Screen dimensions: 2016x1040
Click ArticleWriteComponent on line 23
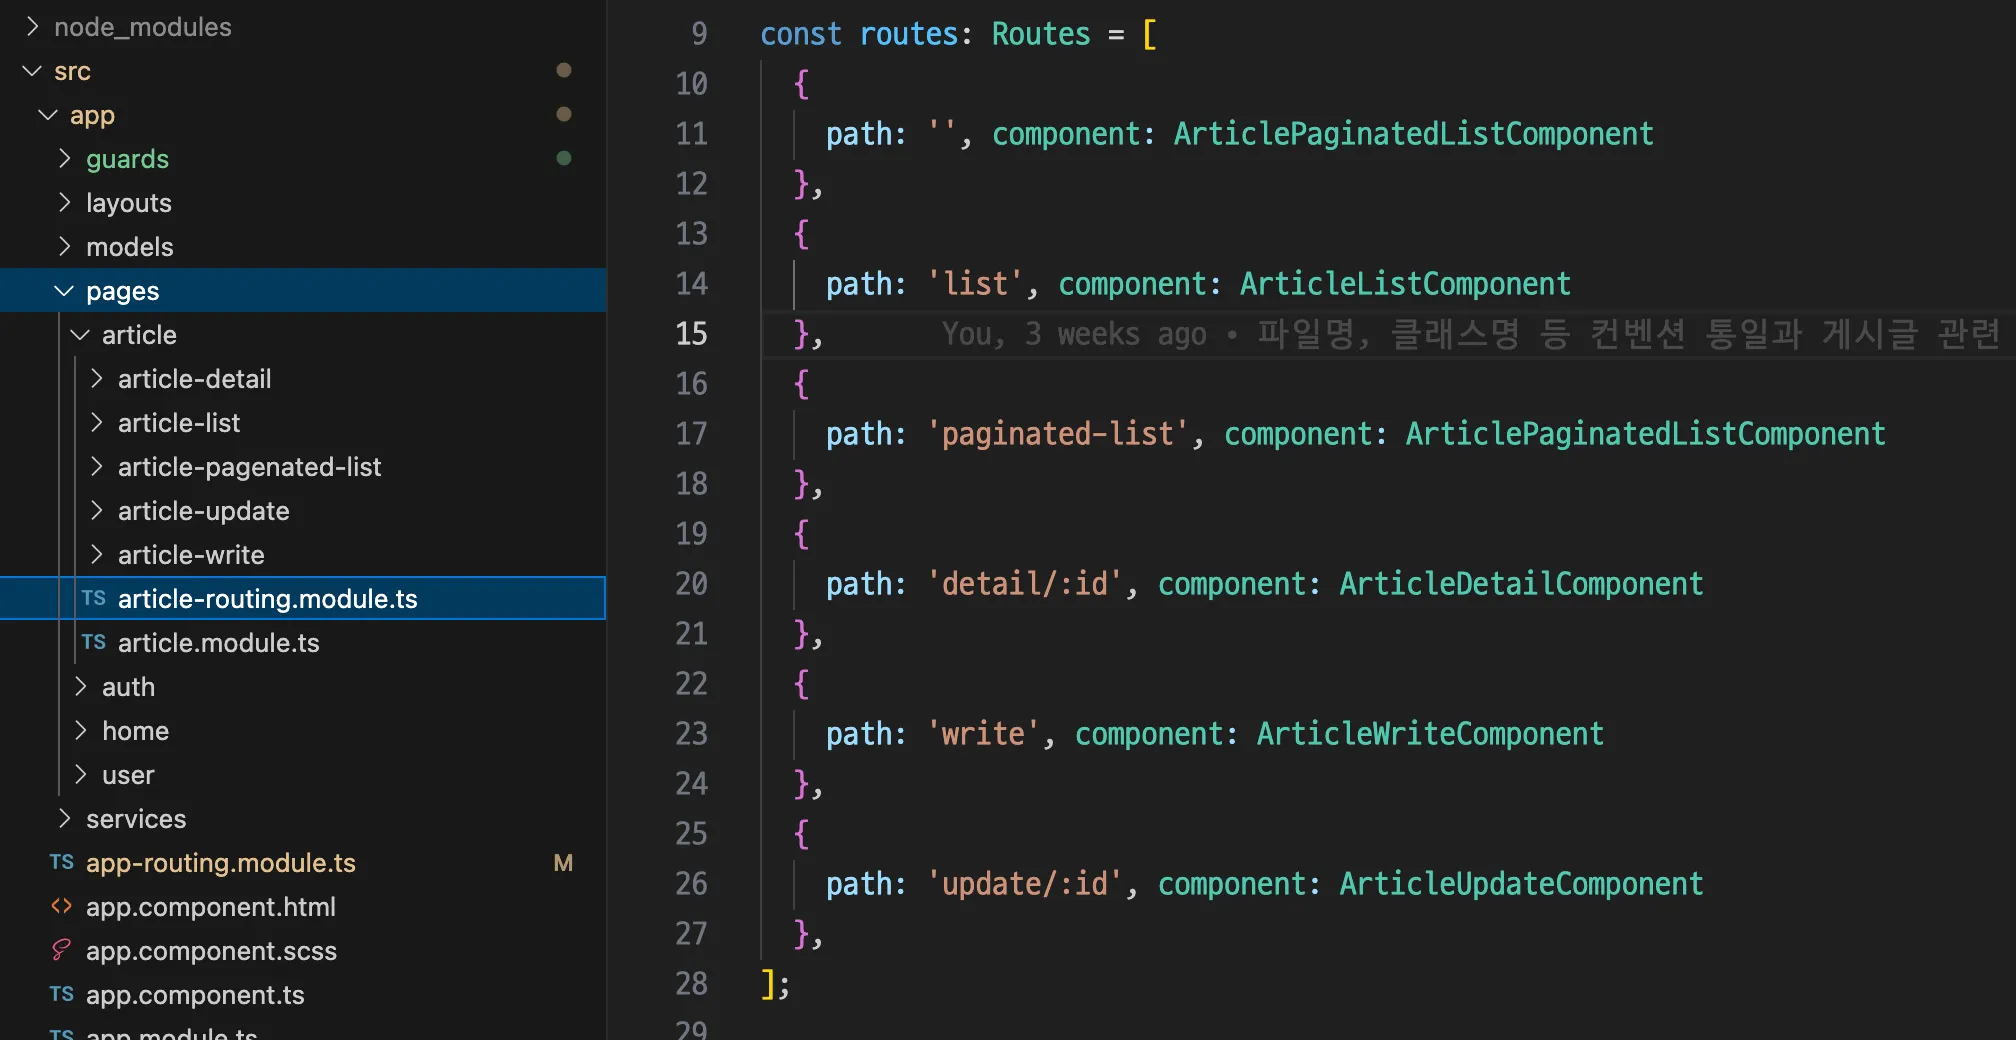tap(1430, 734)
